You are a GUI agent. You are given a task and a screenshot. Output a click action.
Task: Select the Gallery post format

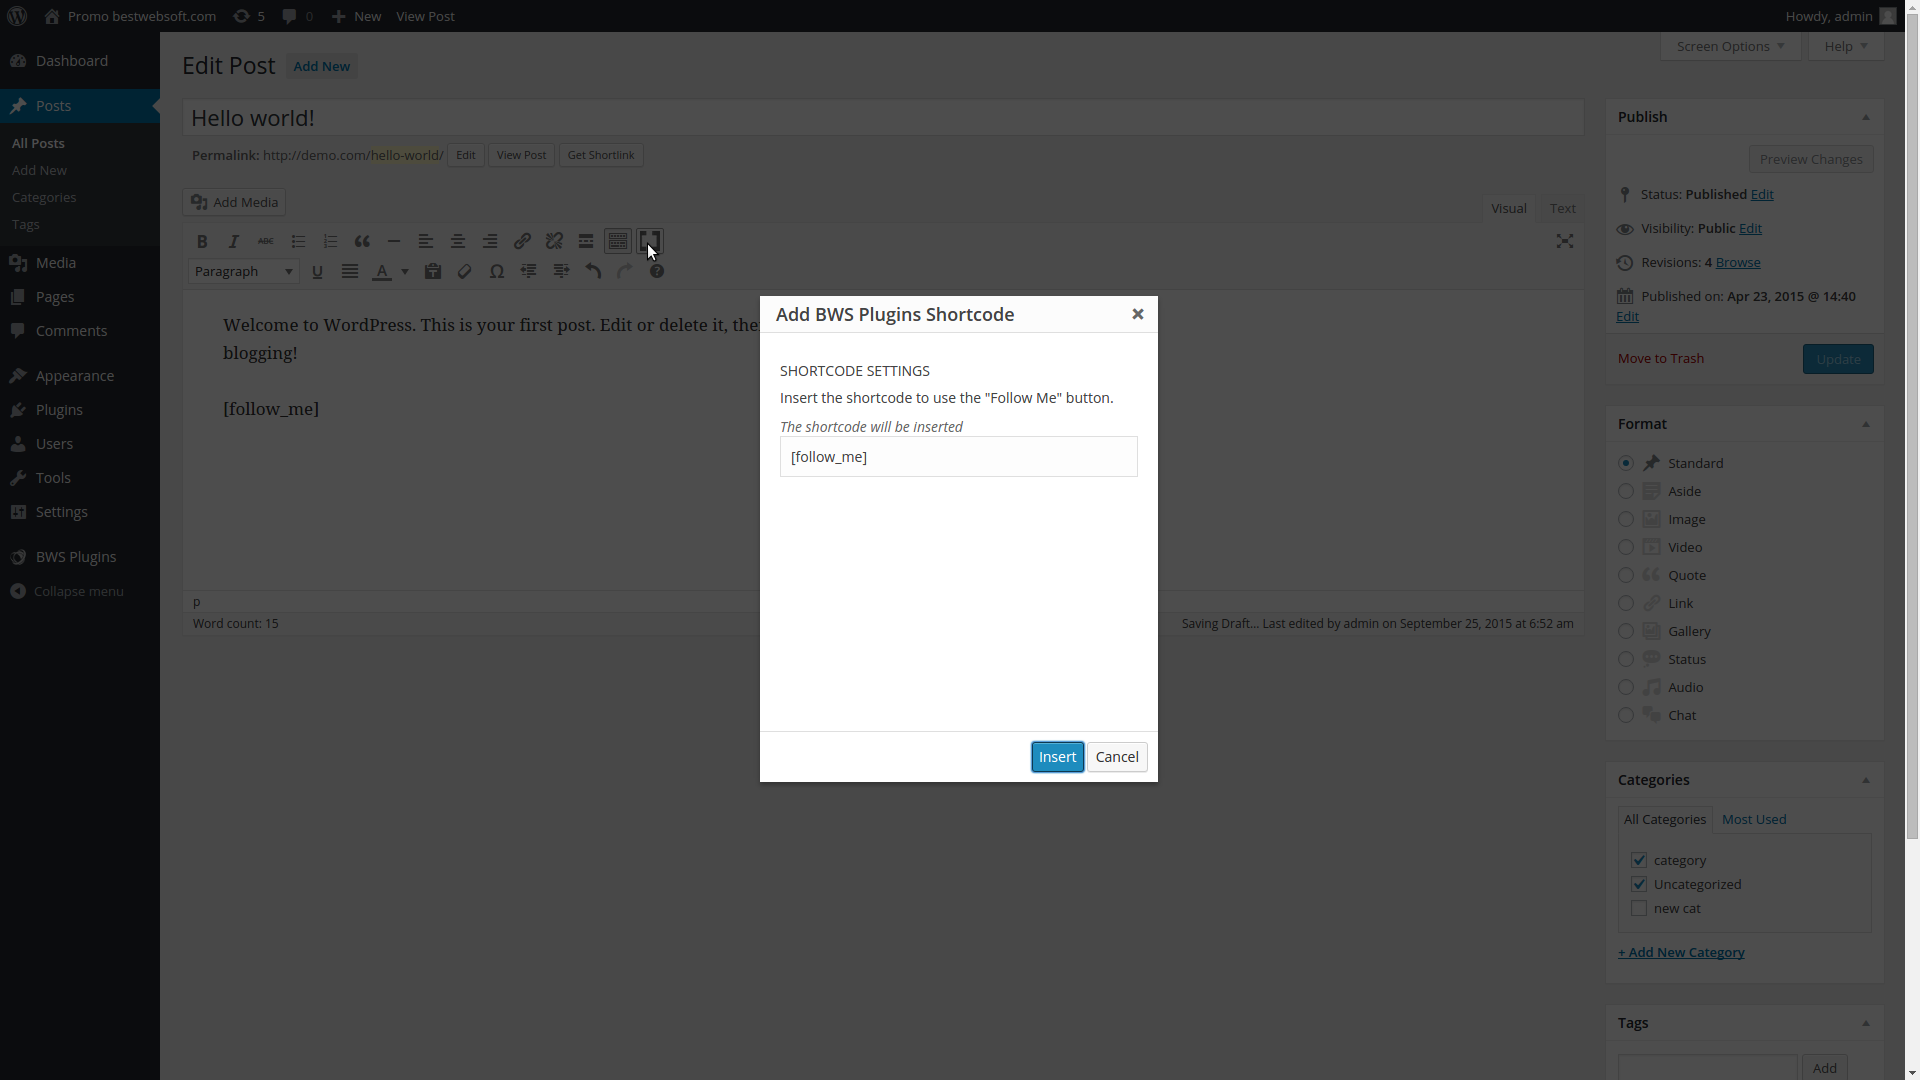pos(1626,631)
